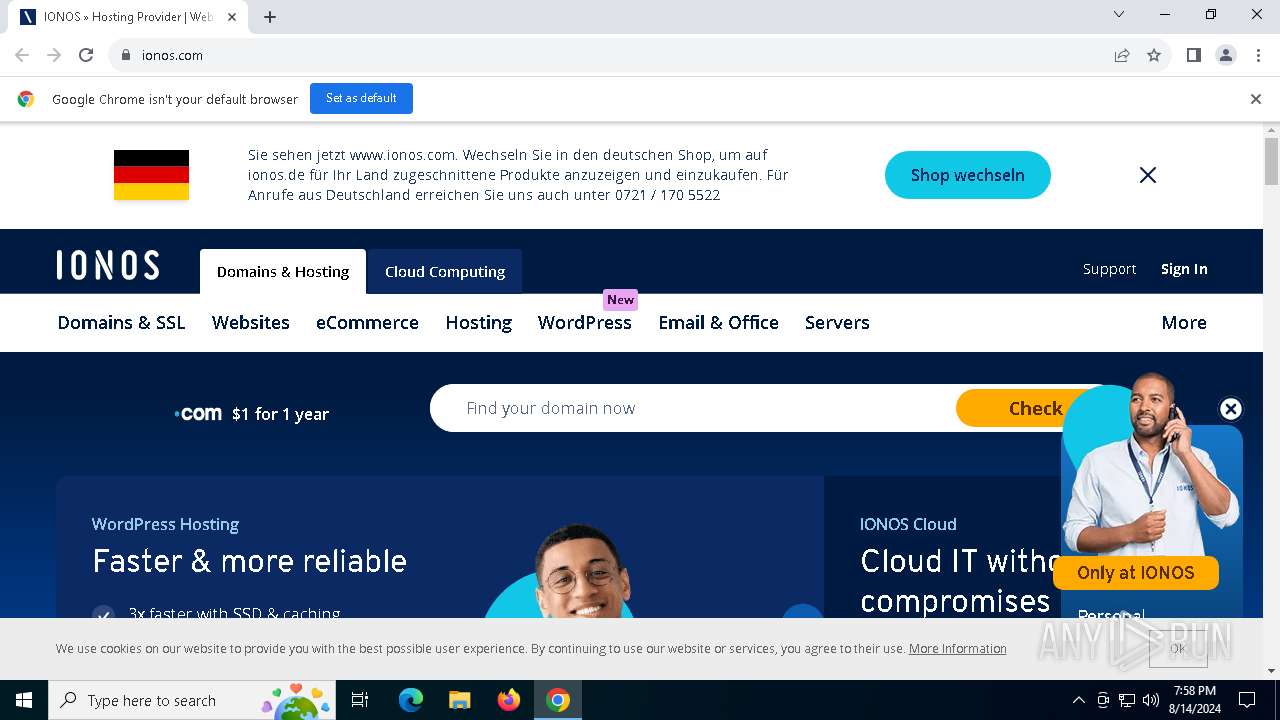The width and height of the screenshot is (1280, 720).
Task: Open the eCommerce menu
Action: (x=367, y=323)
